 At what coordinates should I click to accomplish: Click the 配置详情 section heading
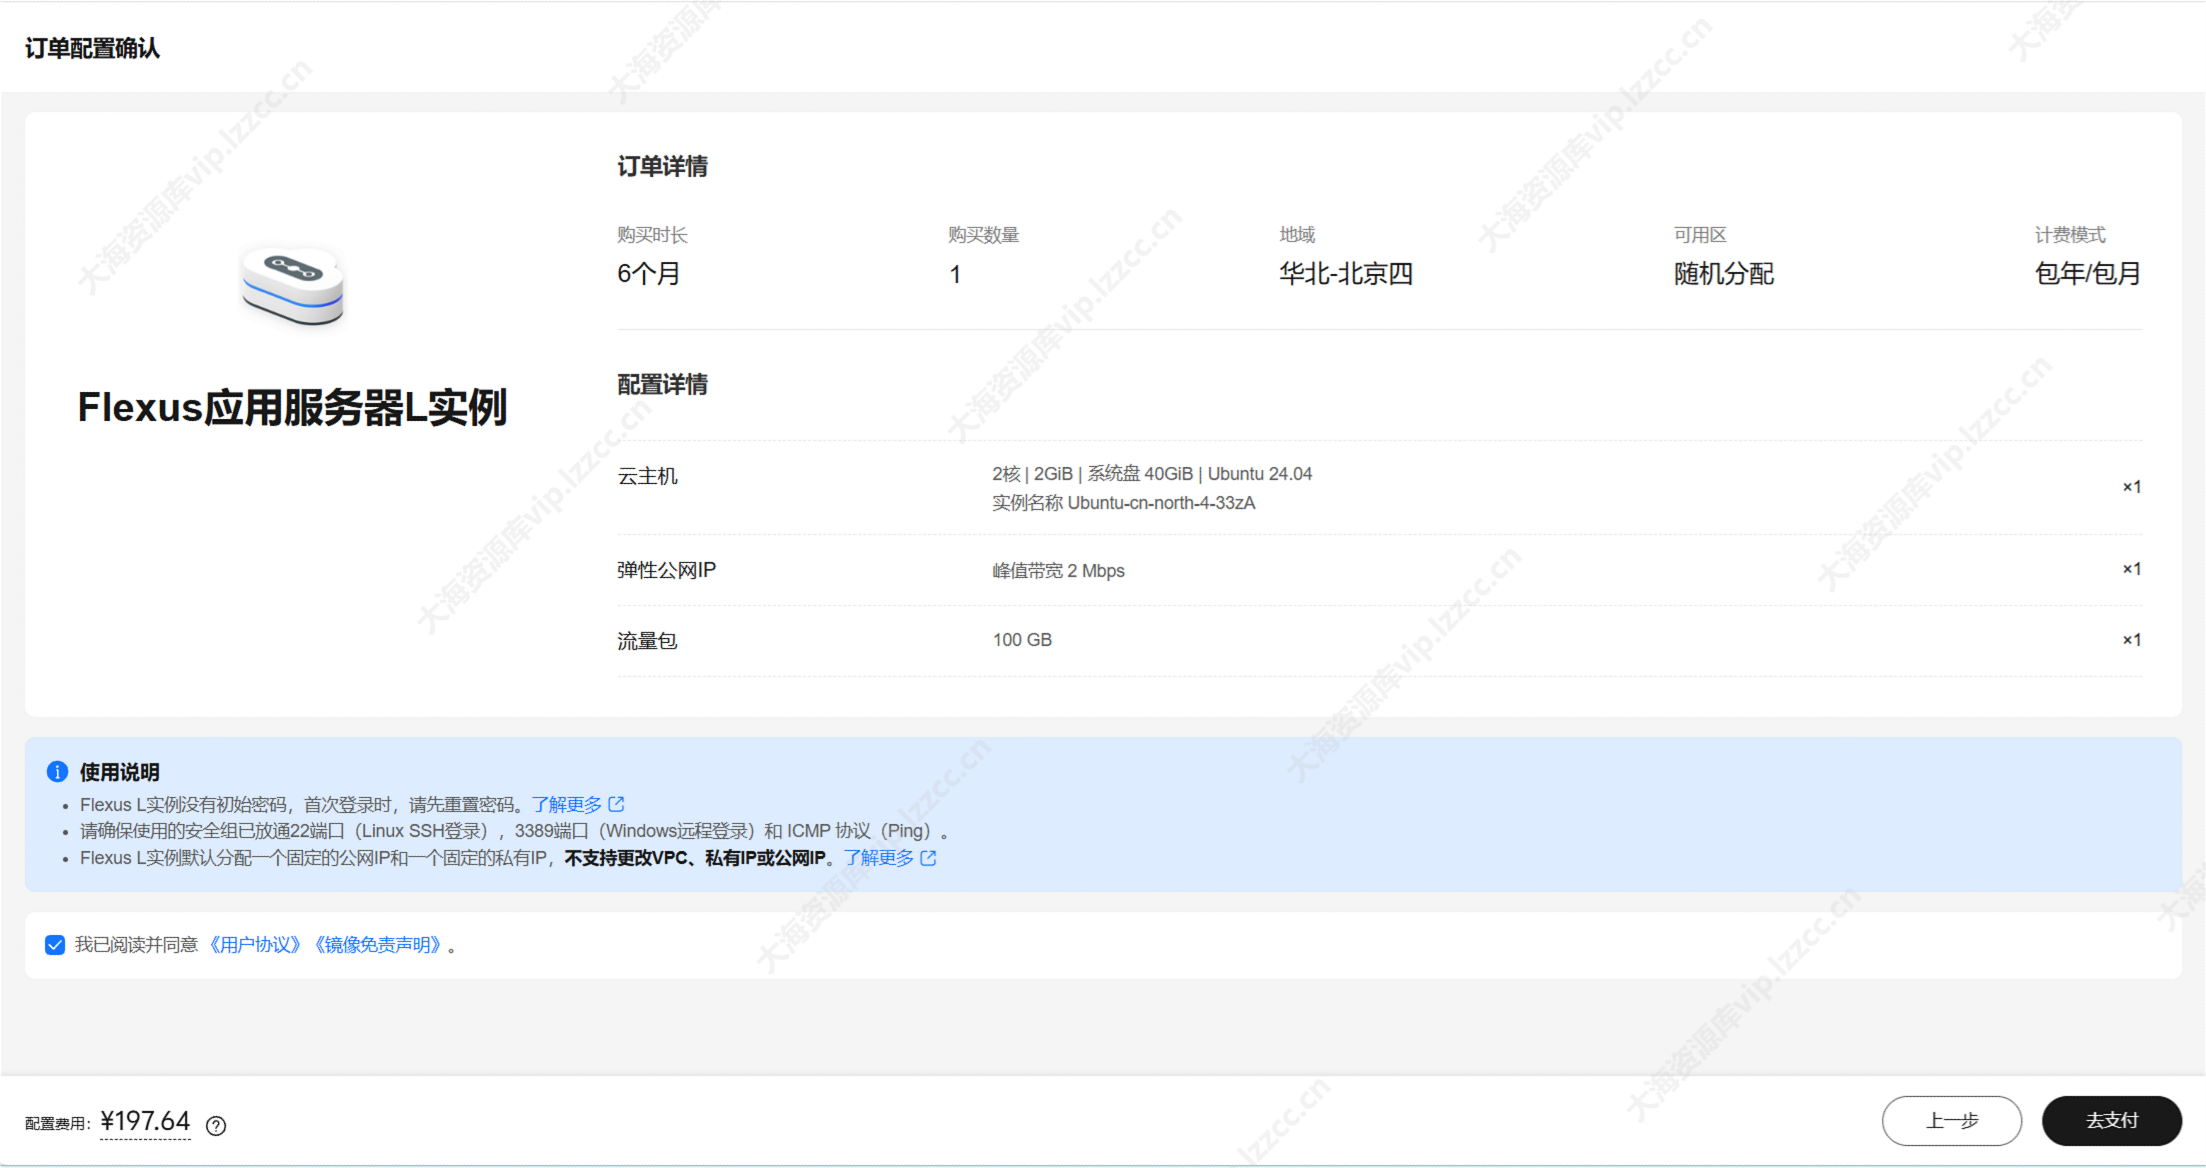point(662,384)
